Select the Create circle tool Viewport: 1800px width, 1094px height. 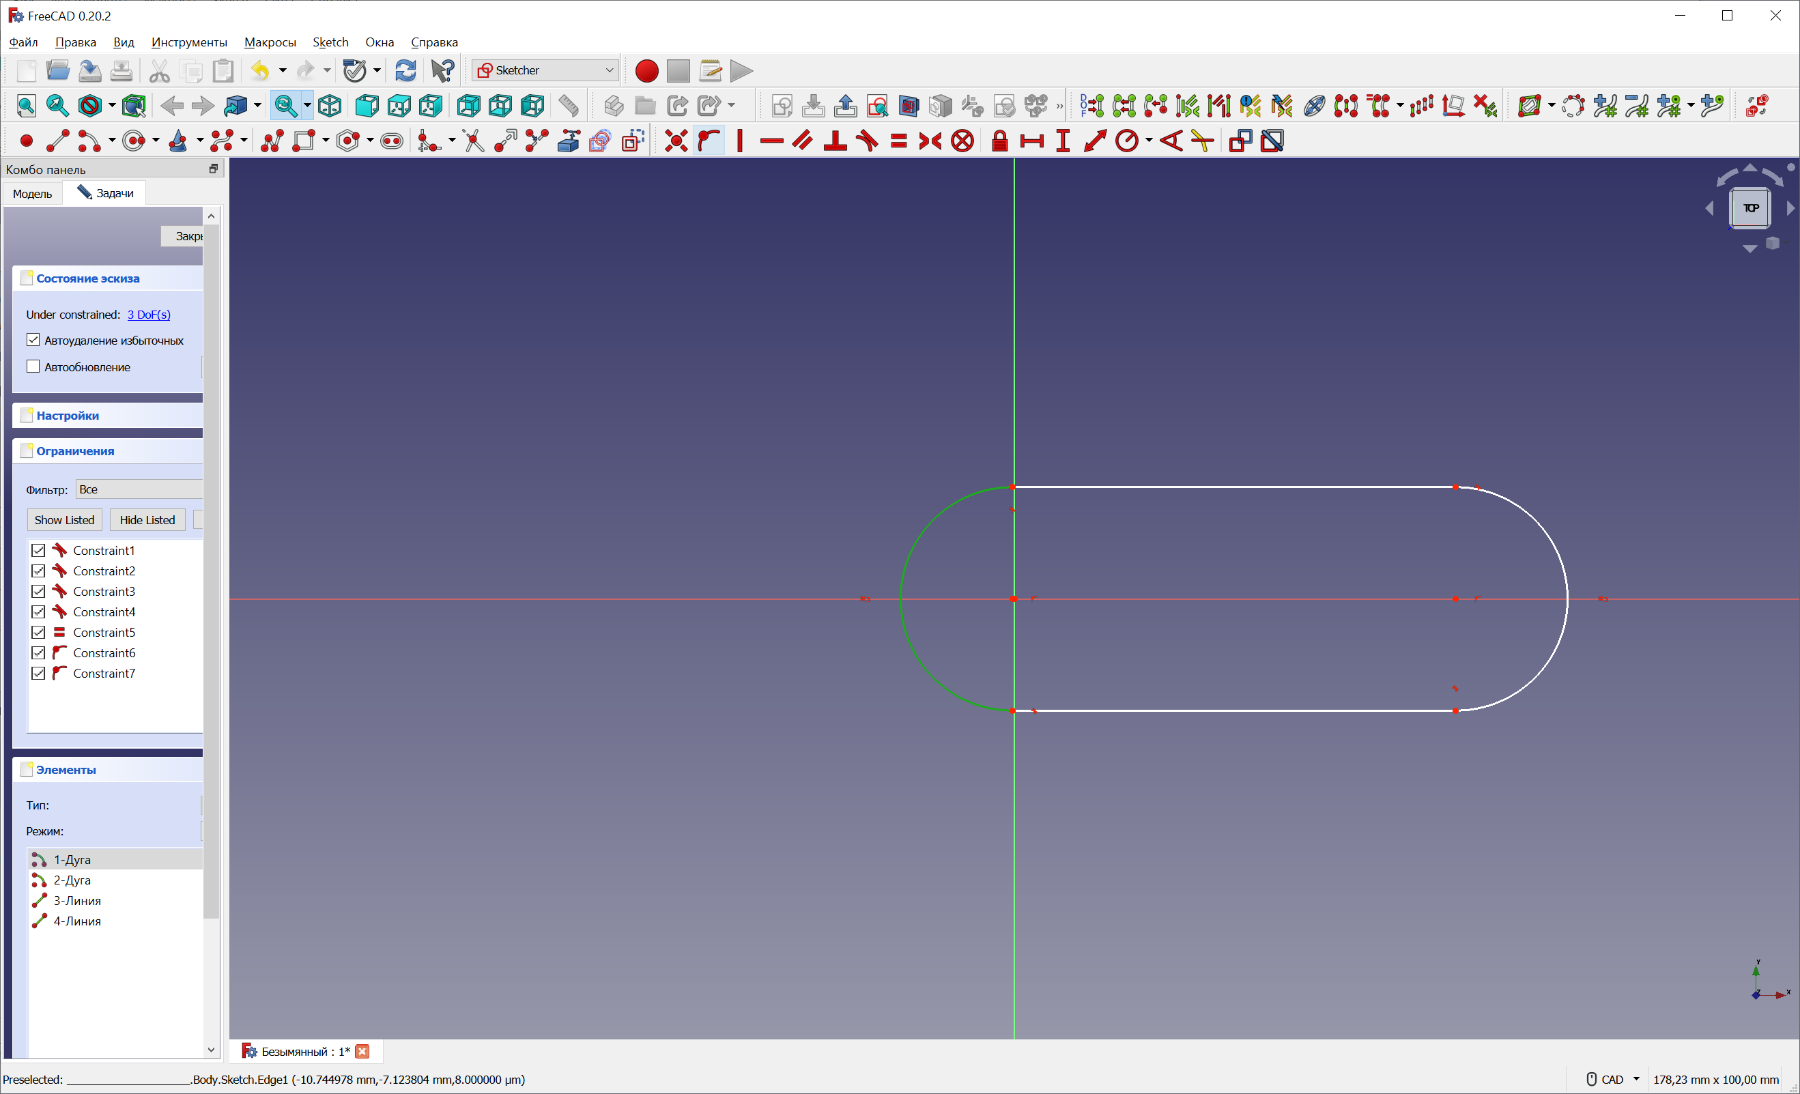[x=134, y=141]
